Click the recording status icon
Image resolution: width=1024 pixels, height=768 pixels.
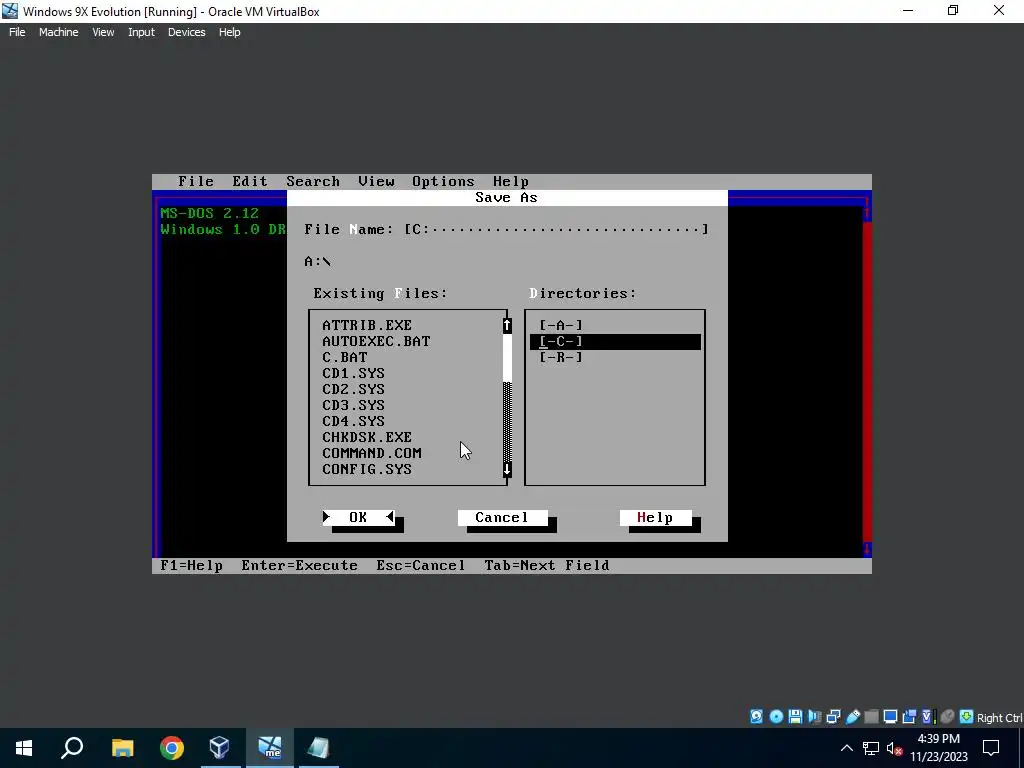tap(909, 716)
